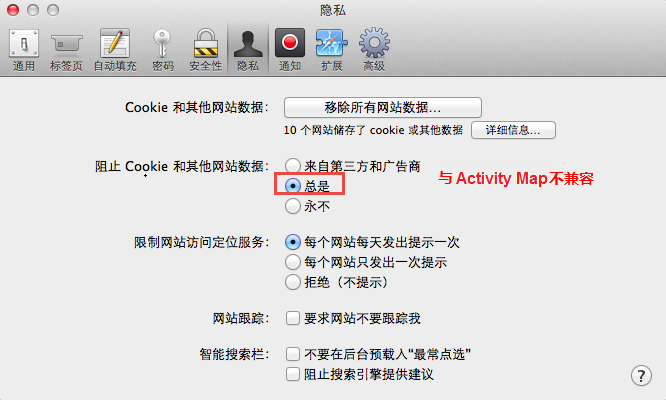The height and width of the screenshot is (400, 666).
Task: Switch to the 标签页 Tabs pane
Action: pyautogui.click(x=66, y=50)
